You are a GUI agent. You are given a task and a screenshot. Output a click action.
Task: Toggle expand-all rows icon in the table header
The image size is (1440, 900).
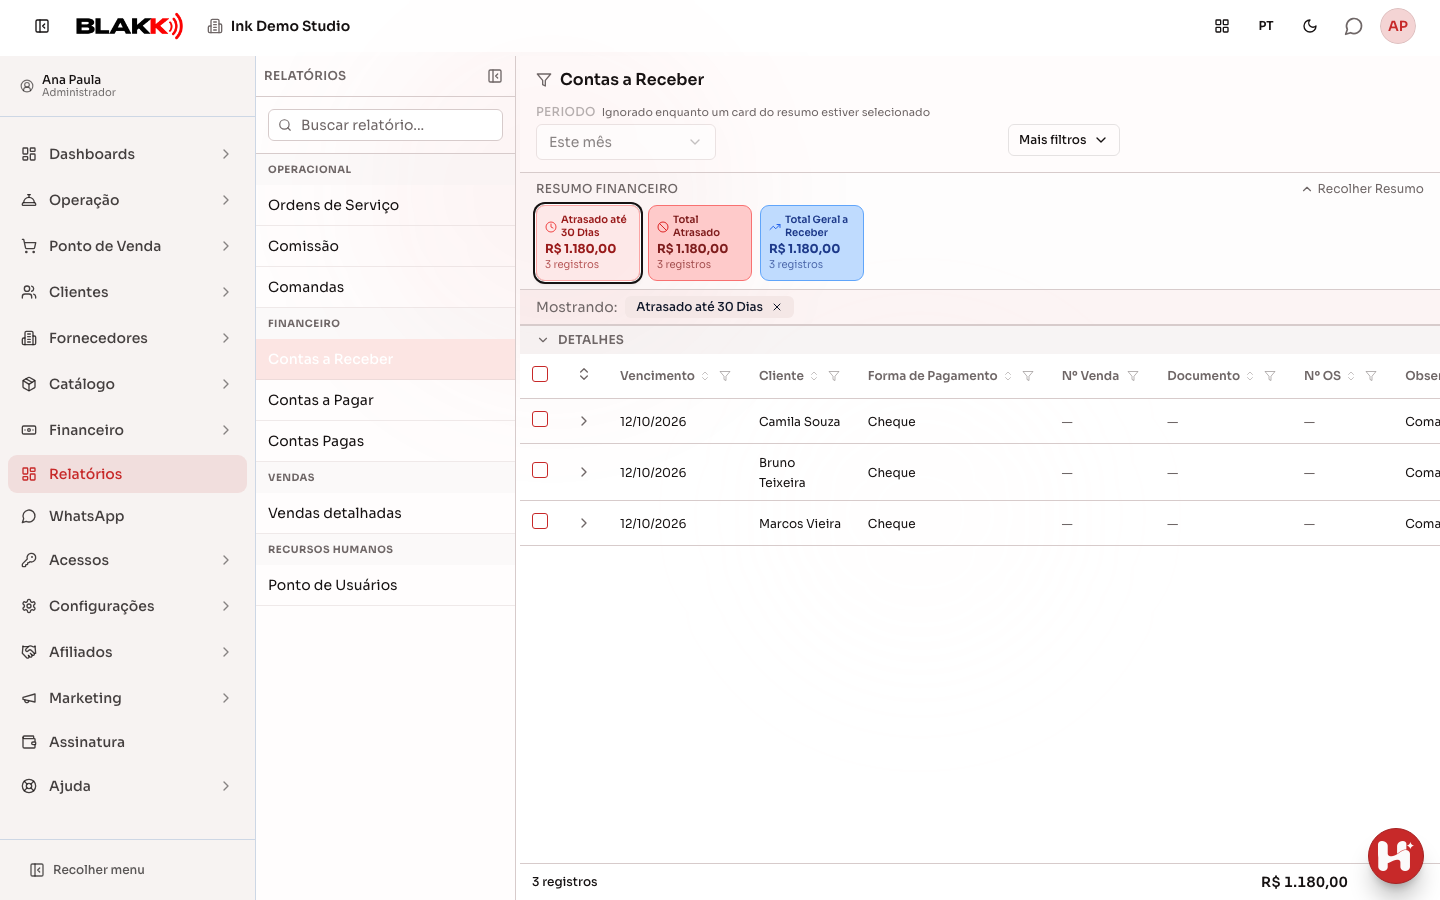[584, 374]
